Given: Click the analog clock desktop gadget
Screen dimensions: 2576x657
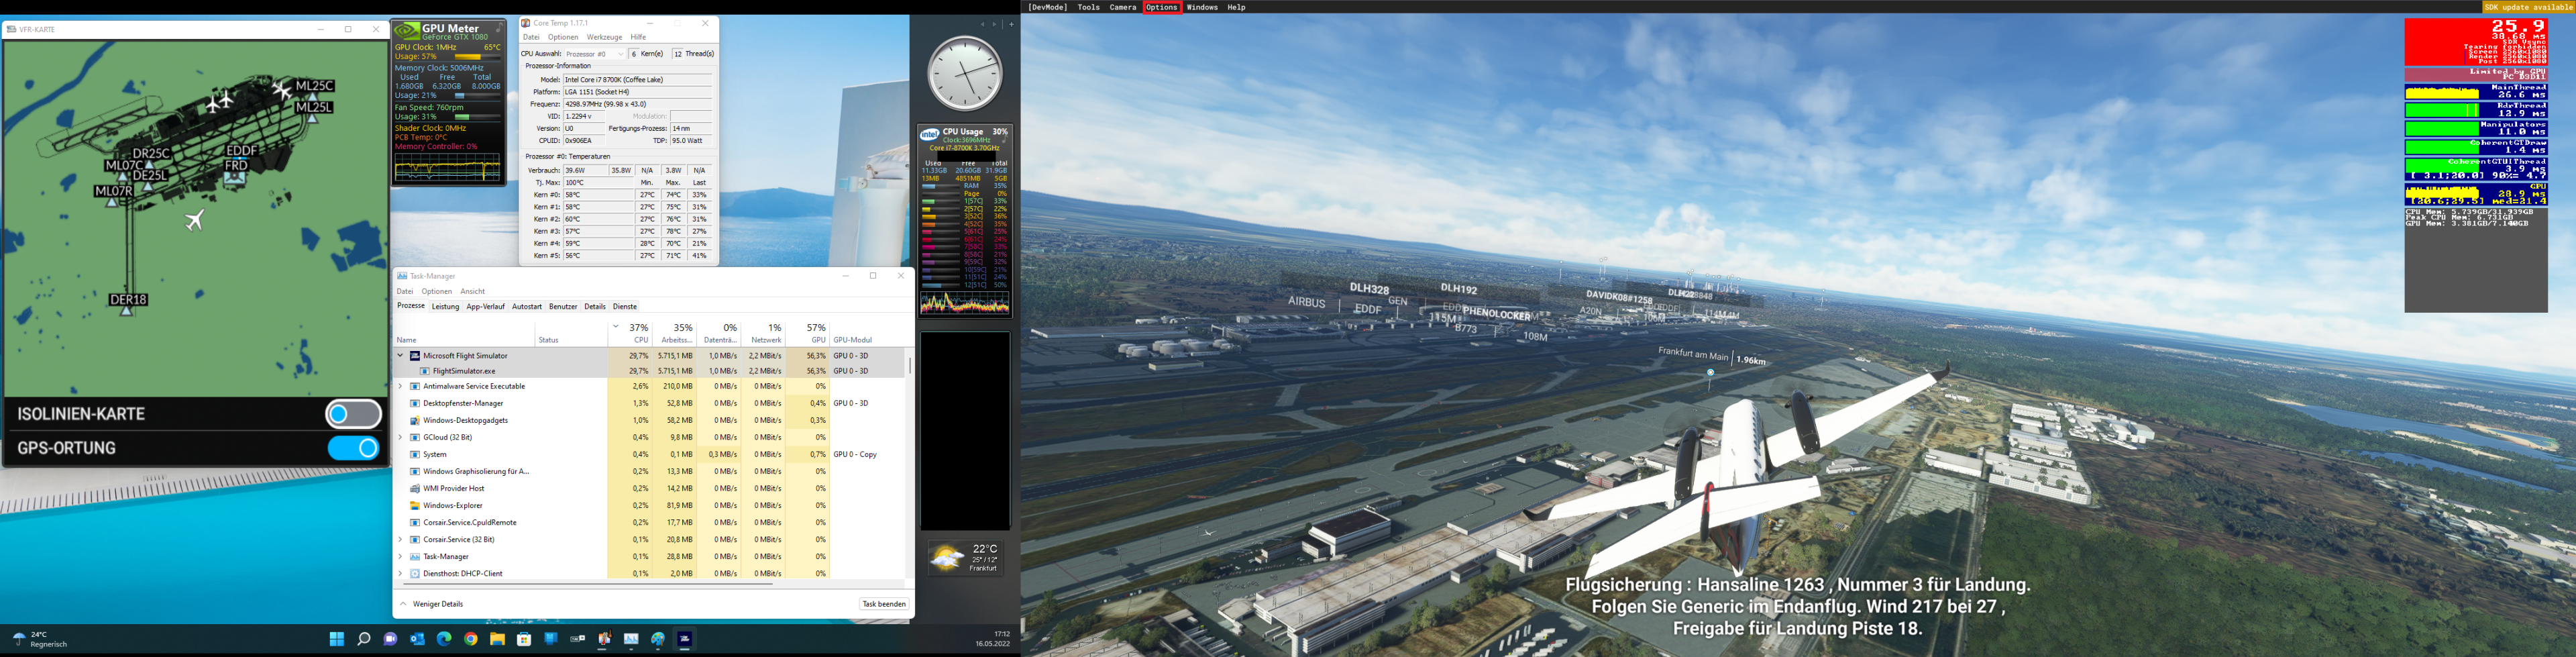Looking at the screenshot, I should (964, 73).
